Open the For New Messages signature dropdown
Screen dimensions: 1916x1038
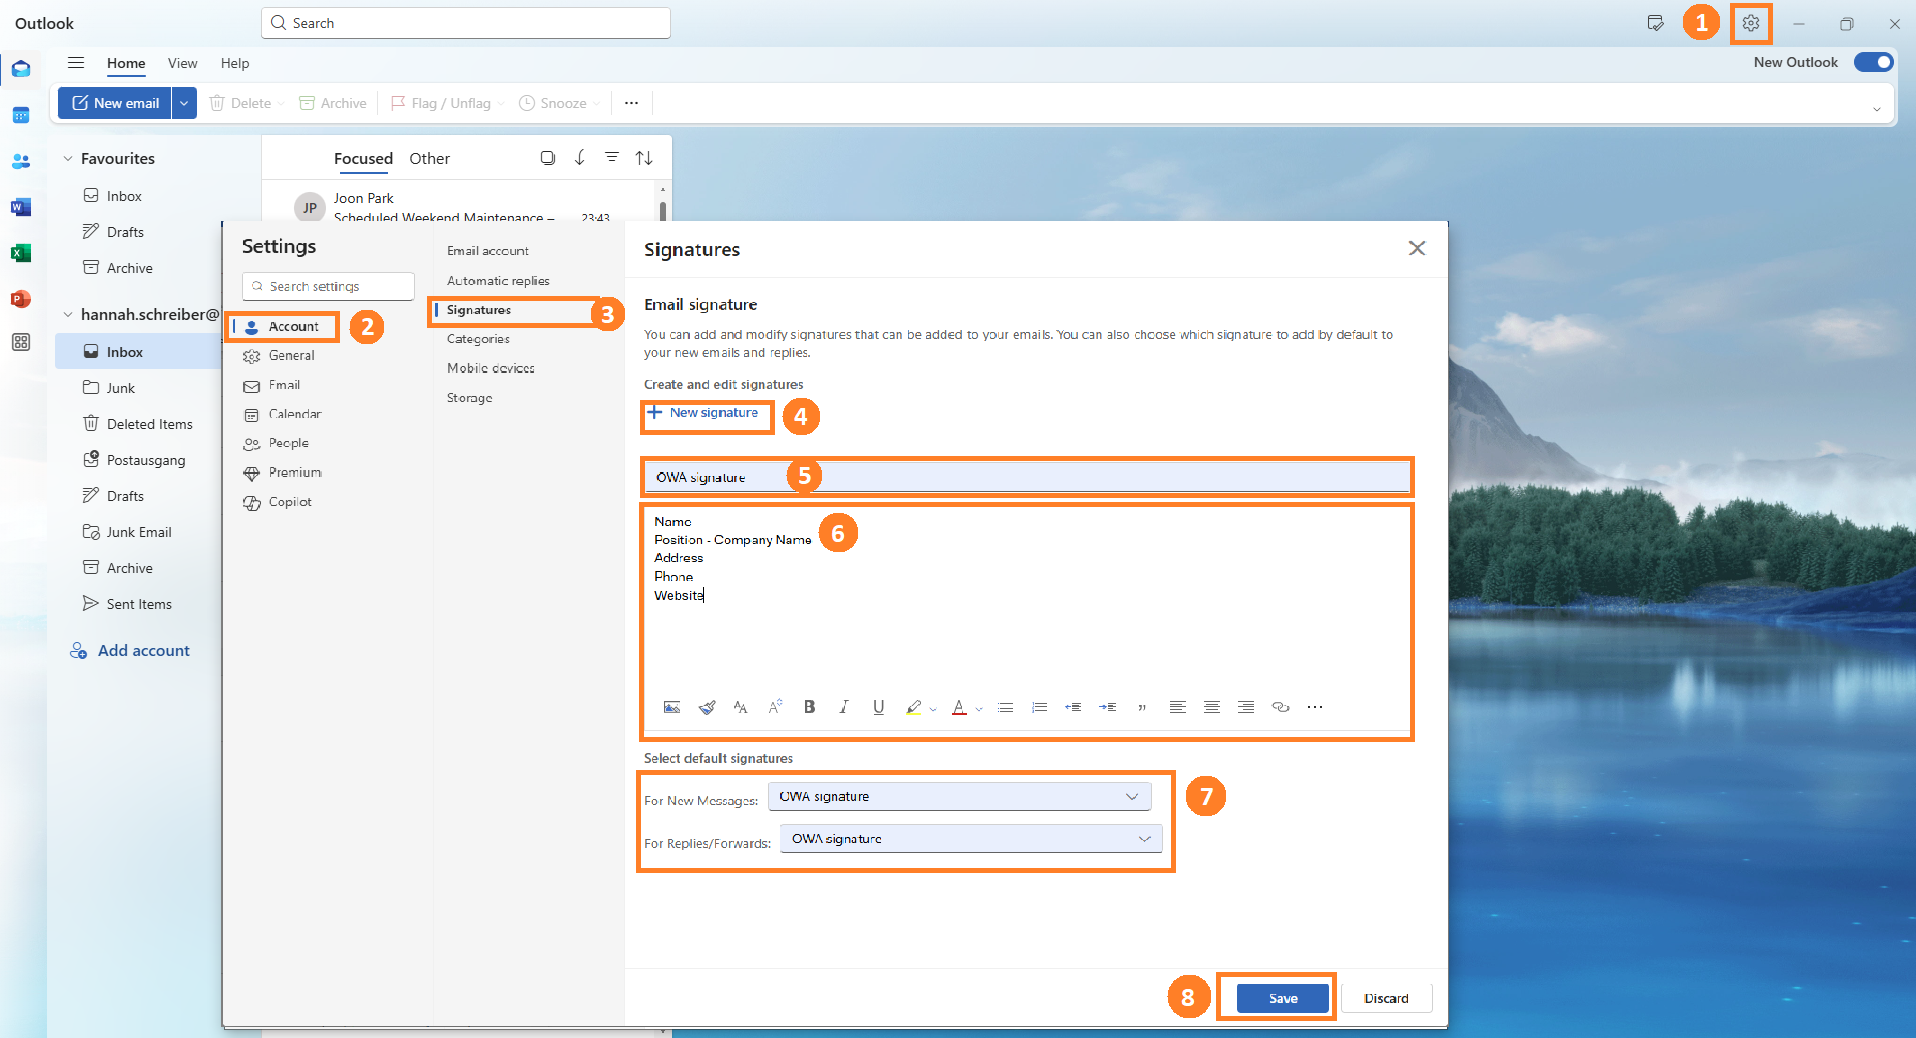pyautogui.click(x=960, y=797)
